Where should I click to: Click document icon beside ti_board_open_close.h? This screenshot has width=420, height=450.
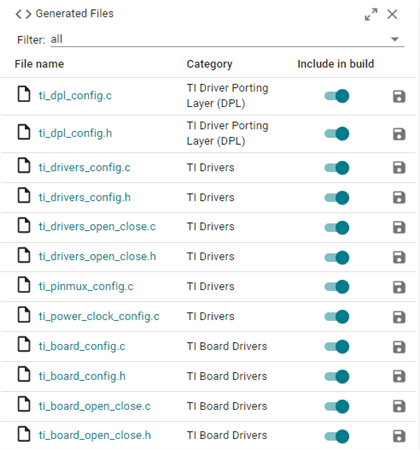click(x=24, y=434)
